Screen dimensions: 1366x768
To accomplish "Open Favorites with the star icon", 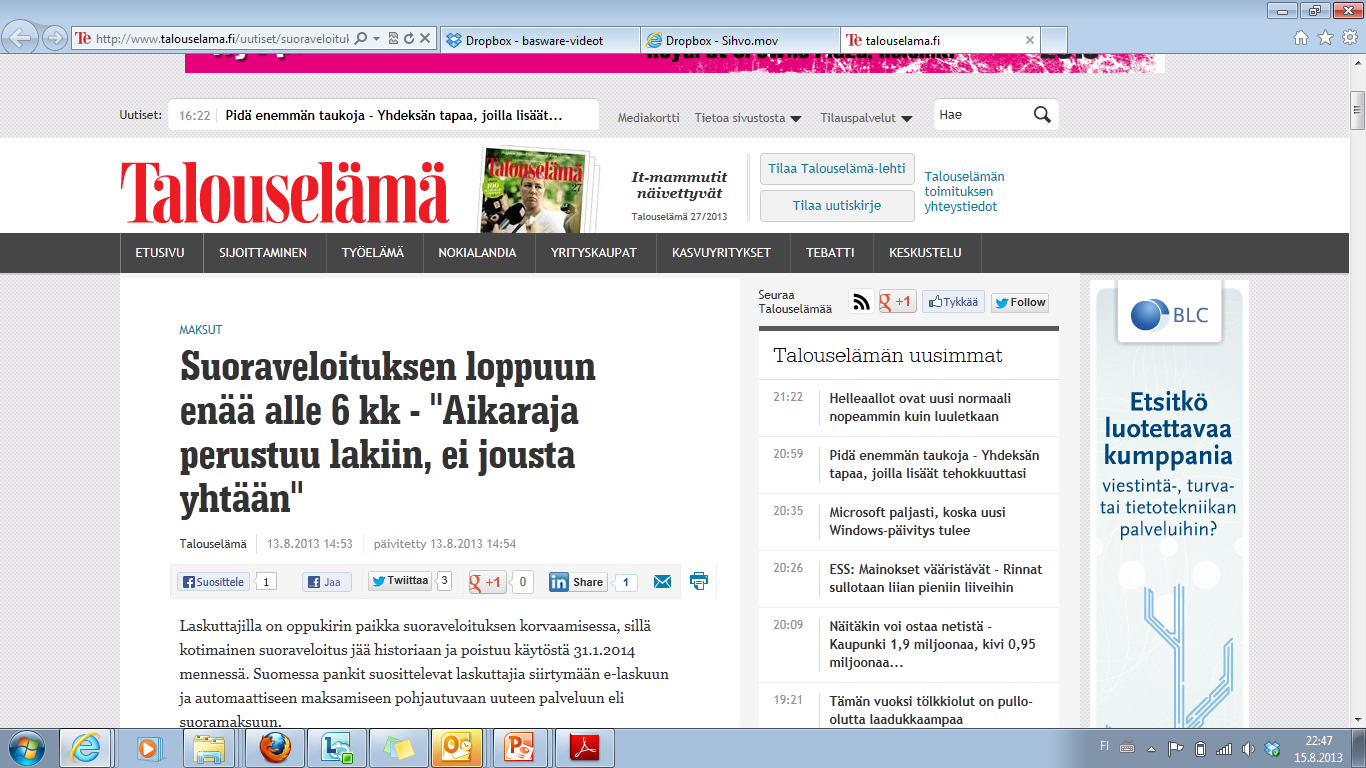I will pos(1325,38).
